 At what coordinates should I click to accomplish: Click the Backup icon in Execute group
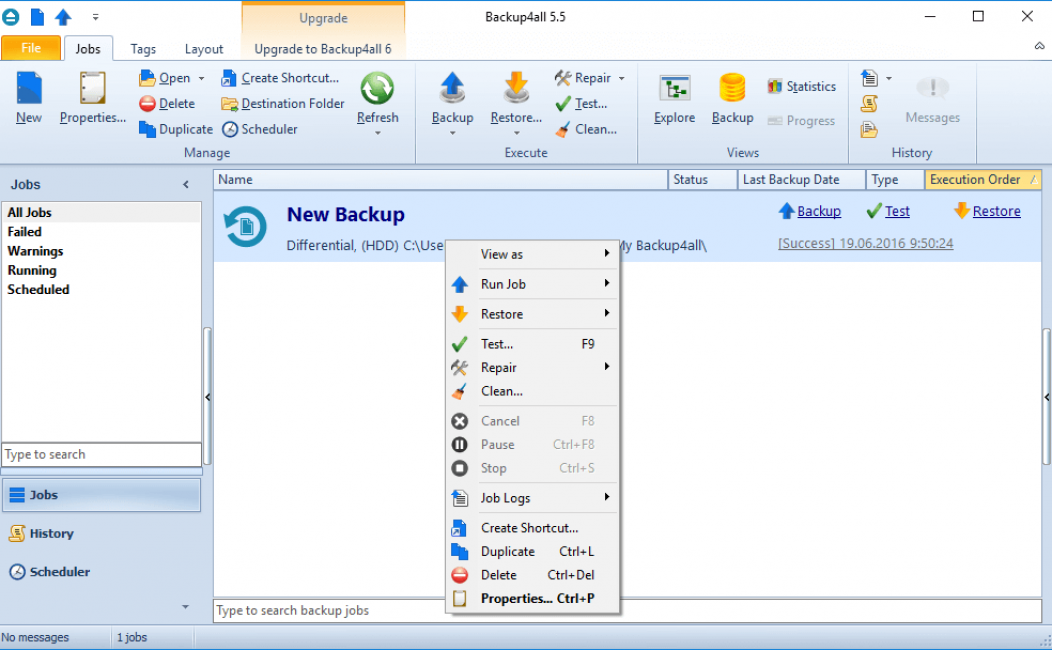(x=452, y=89)
